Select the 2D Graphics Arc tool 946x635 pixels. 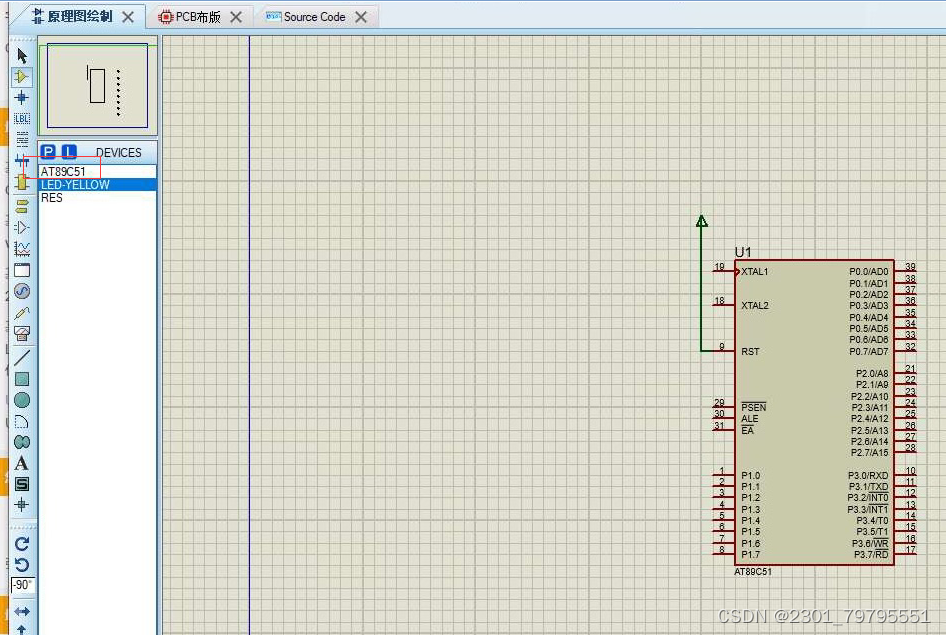coord(22,422)
